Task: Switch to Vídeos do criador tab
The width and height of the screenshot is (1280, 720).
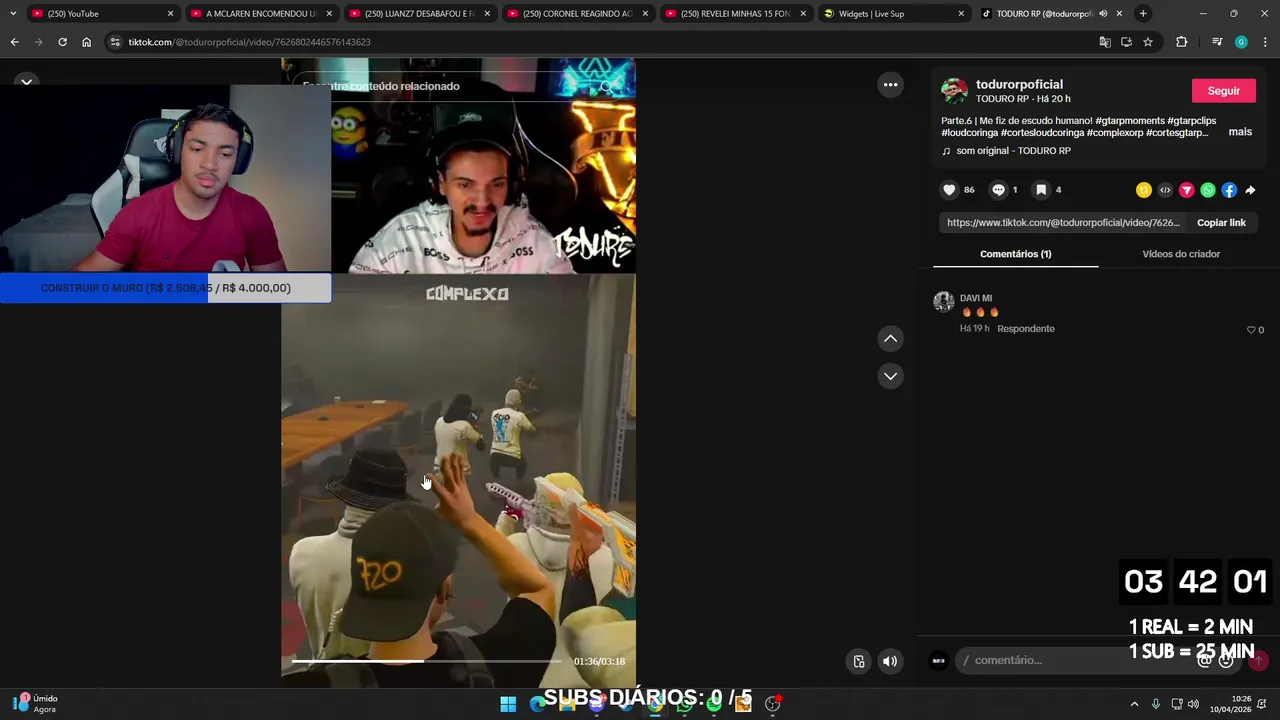Action: point(1181,254)
